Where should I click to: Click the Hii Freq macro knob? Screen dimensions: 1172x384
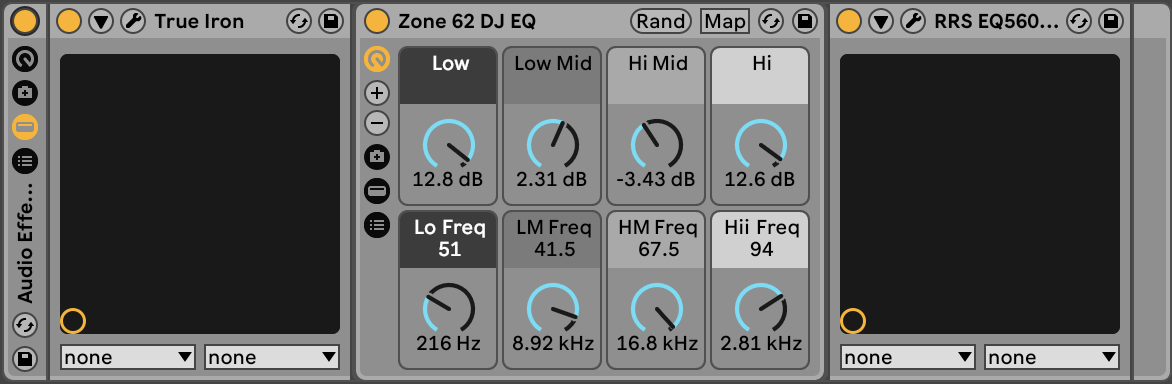[x=760, y=308]
